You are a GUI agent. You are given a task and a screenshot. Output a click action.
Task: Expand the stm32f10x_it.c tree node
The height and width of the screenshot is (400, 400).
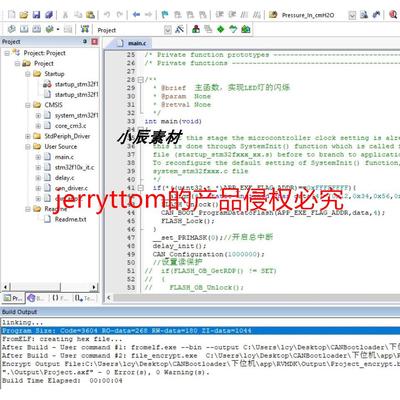[38, 167]
